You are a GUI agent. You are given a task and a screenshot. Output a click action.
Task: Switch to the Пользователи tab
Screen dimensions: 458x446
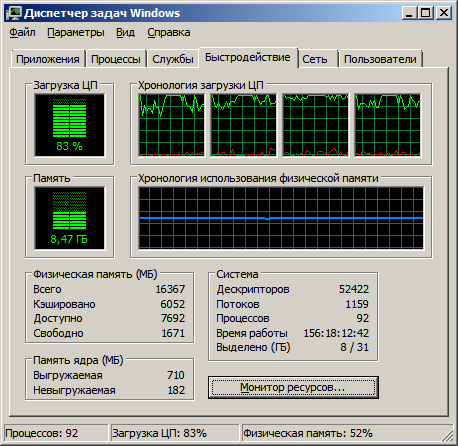(x=380, y=59)
